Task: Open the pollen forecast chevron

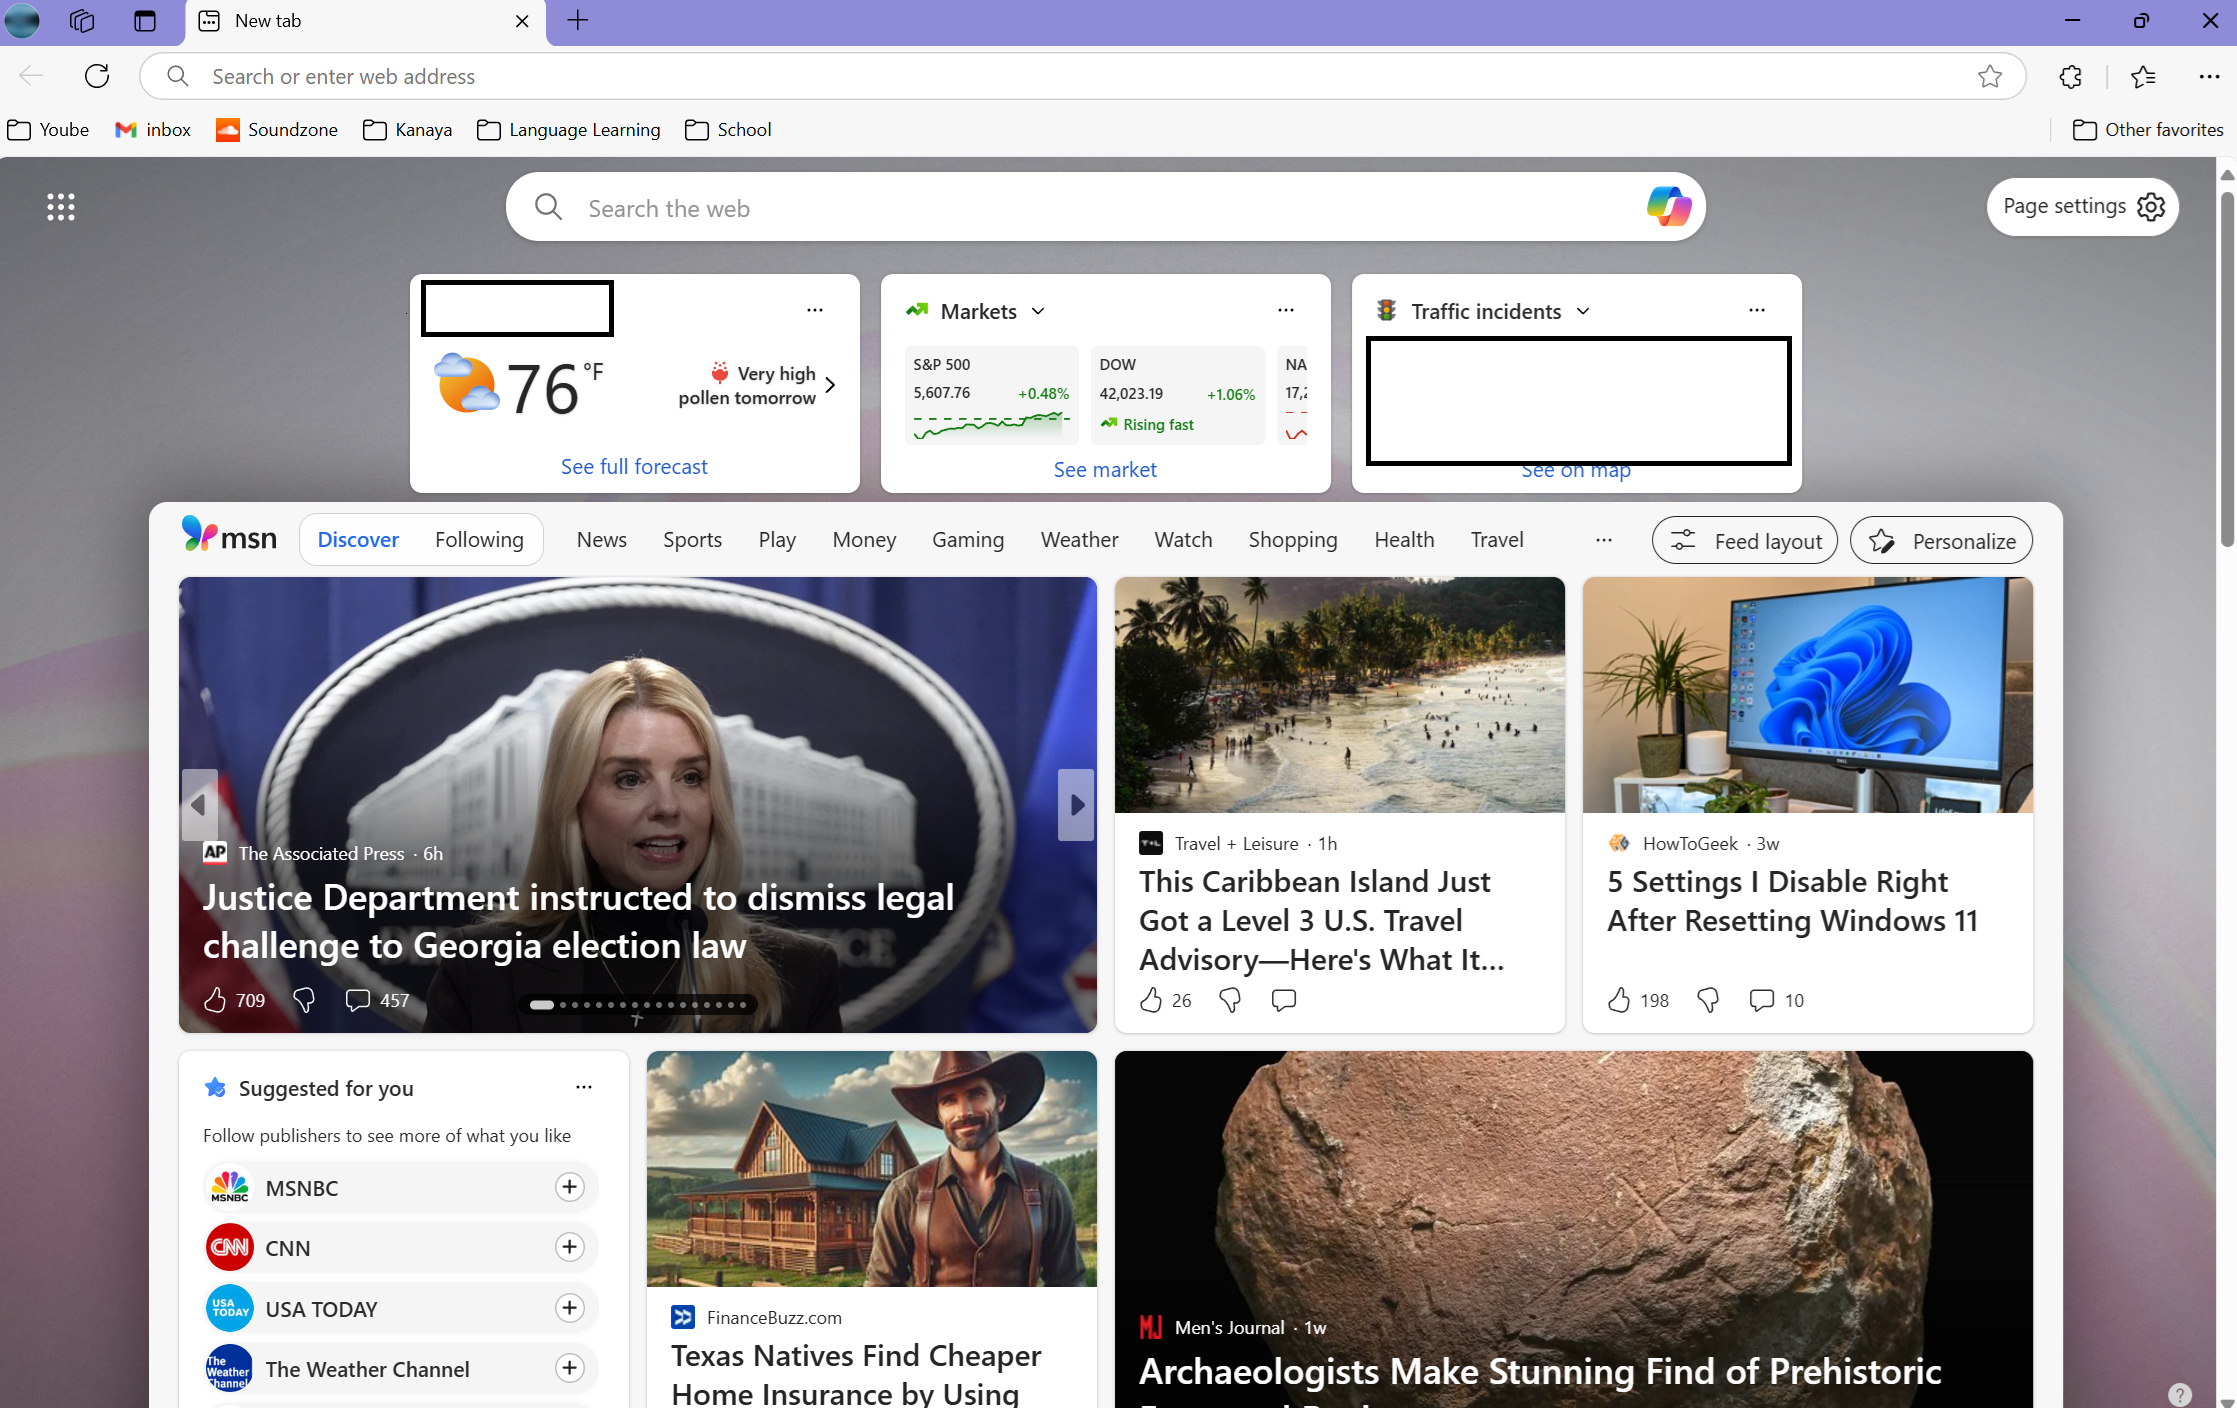Action: 829,384
